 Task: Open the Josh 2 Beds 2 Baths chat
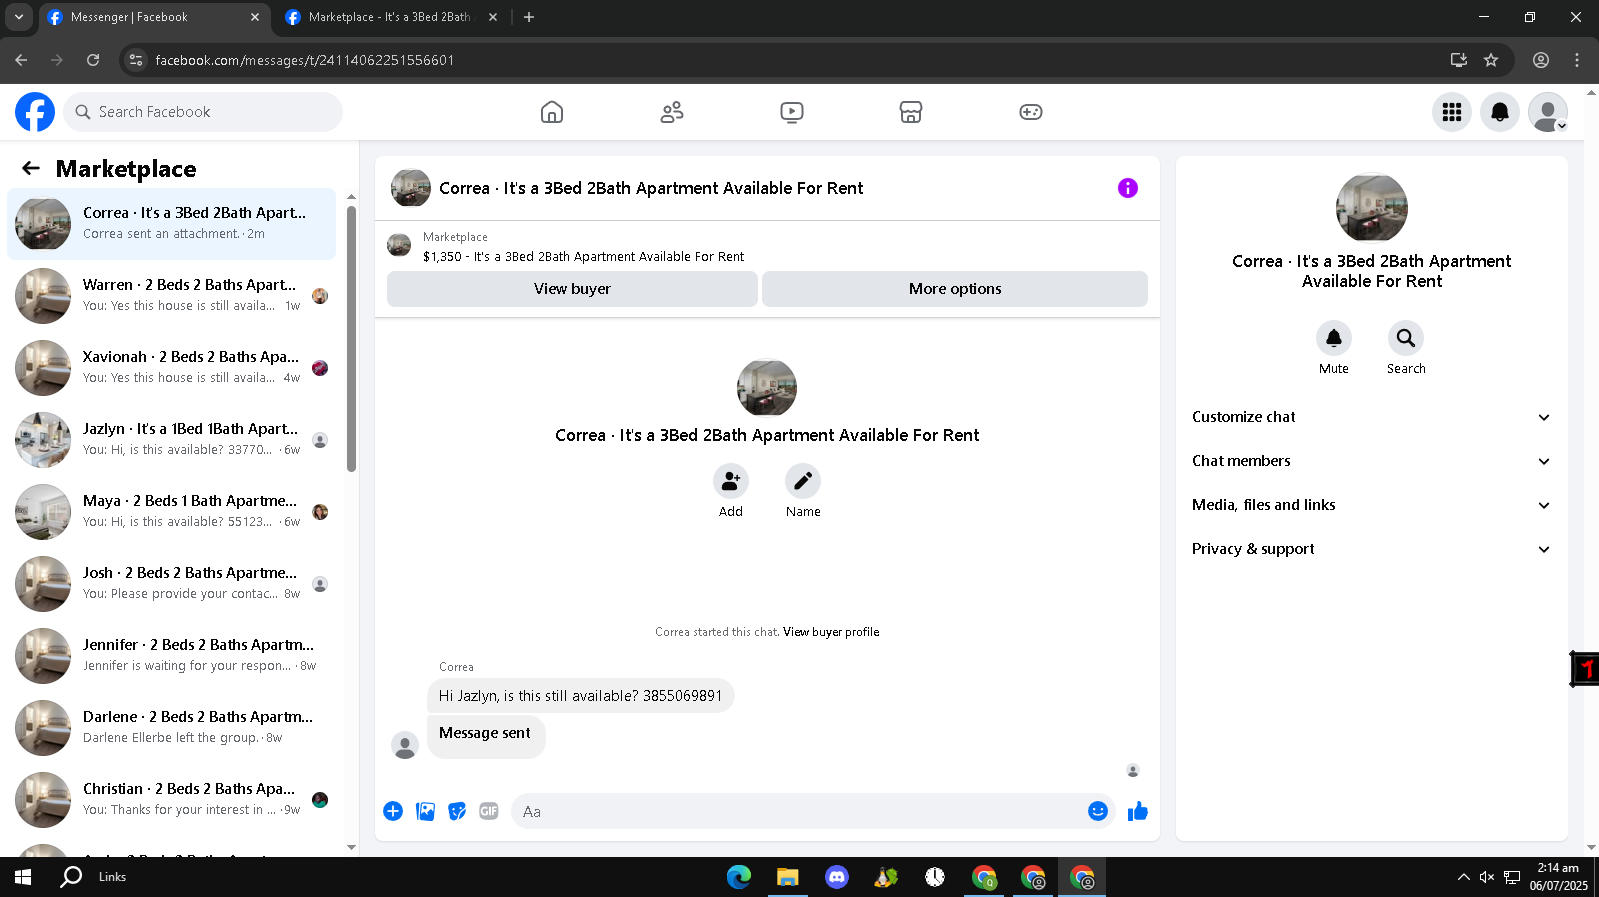172,584
